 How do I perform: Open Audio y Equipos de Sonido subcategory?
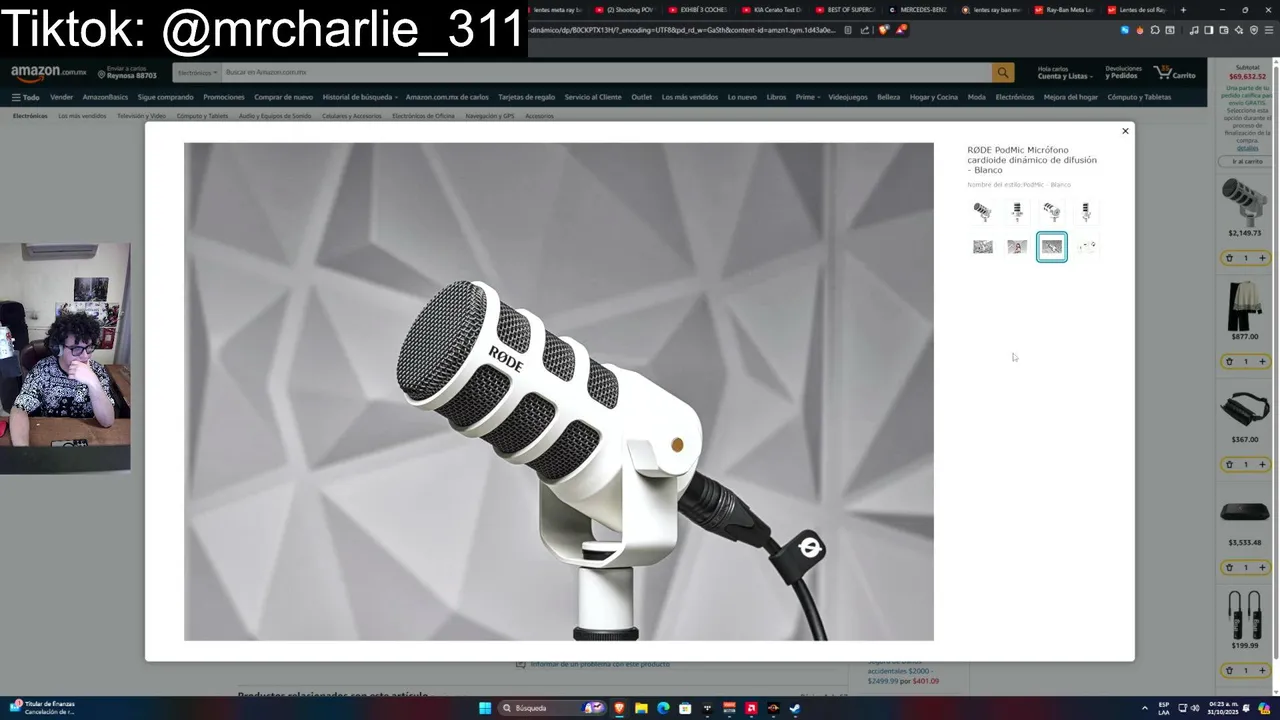point(275,116)
